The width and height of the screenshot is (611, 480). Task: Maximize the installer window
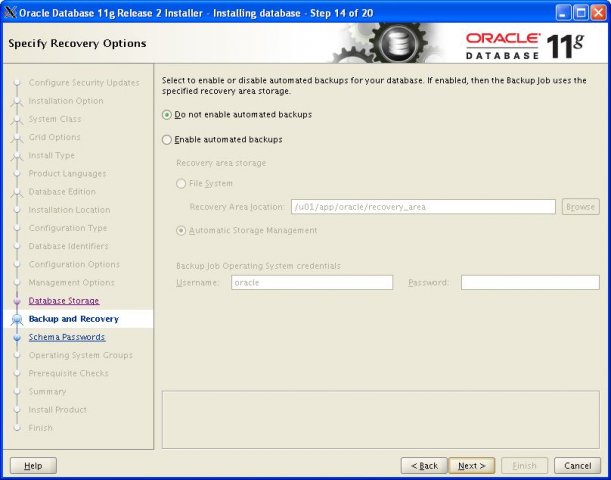click(x=581, y=13)
